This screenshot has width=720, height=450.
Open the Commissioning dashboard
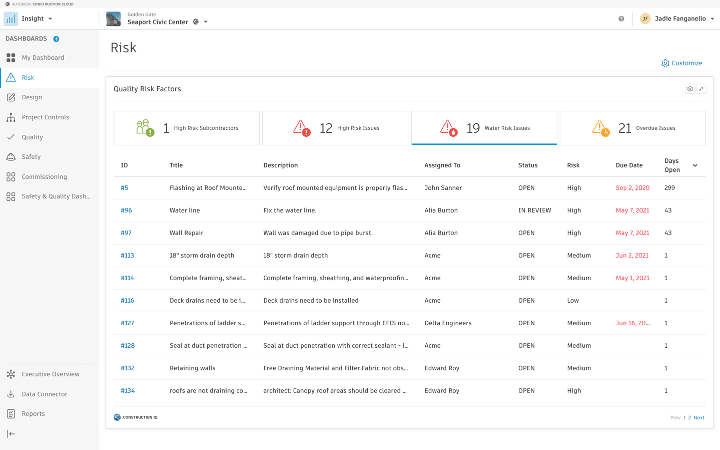click(x=42, y=176)
